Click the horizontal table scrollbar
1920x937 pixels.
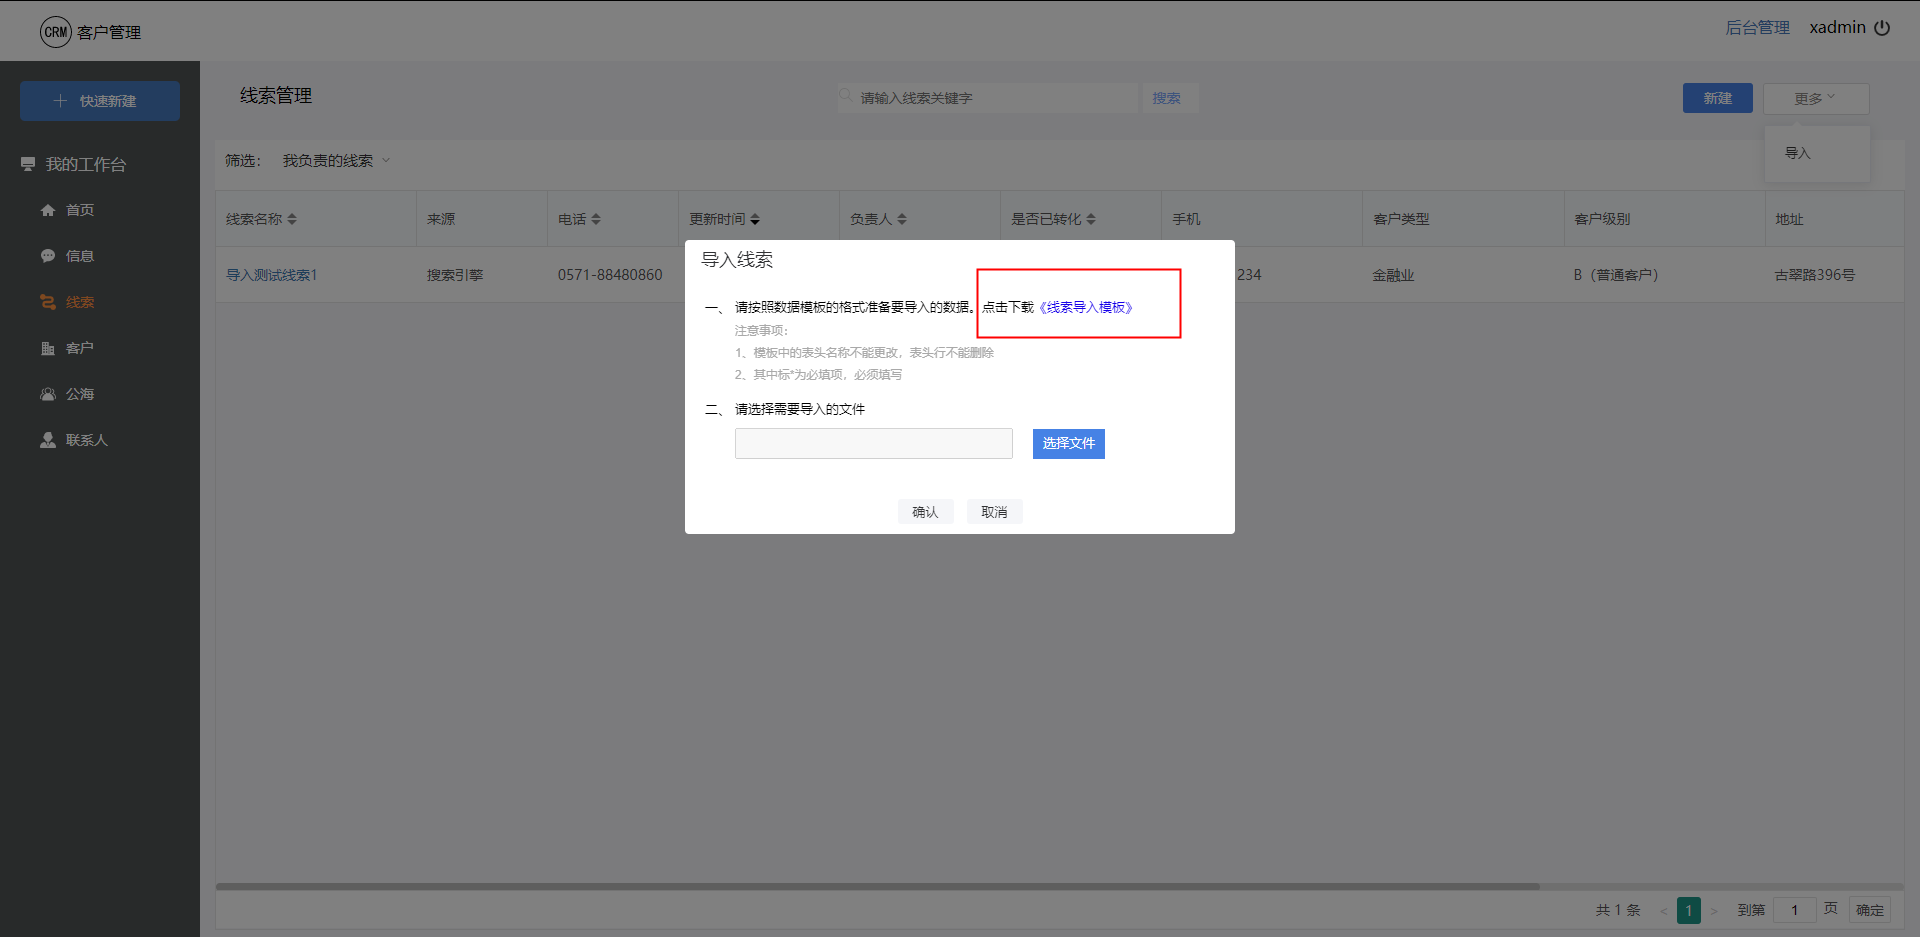point(878,886)
